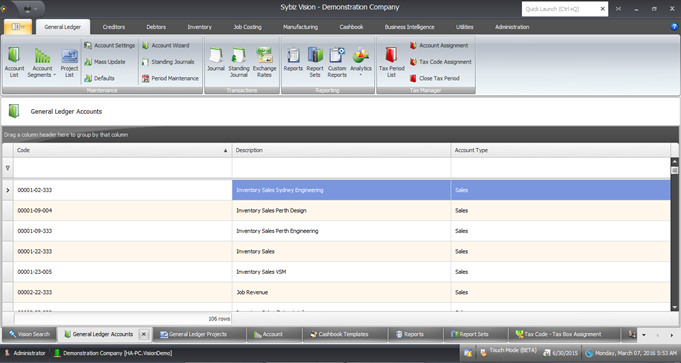The width and height of the screenshot is (681, 363).
Task: Open the Defaults option
Action: (99, 78)
